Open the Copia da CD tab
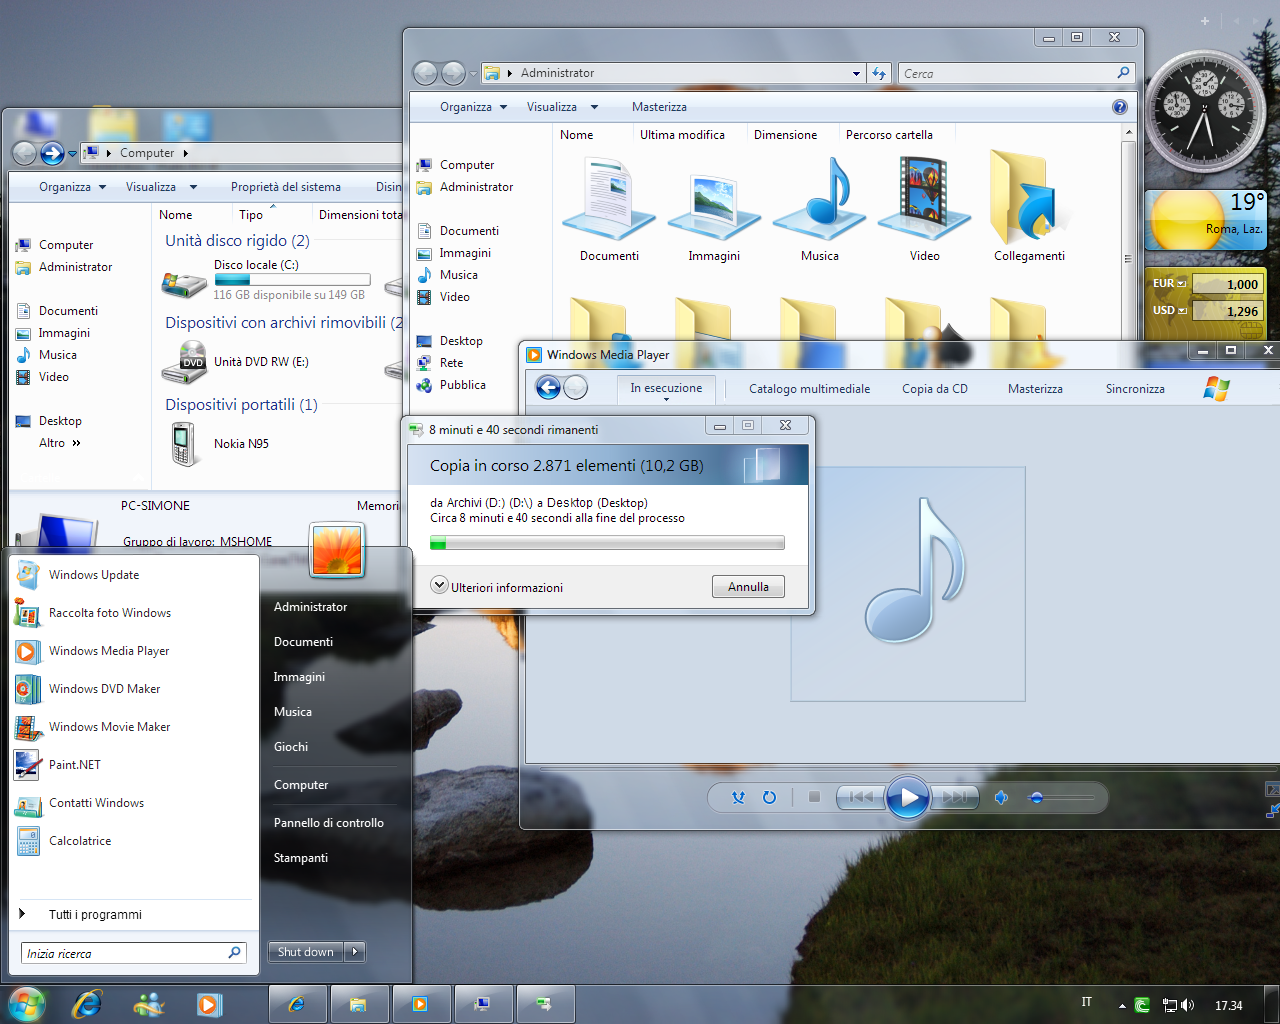1280x1024 pixels. coord(934,389)
